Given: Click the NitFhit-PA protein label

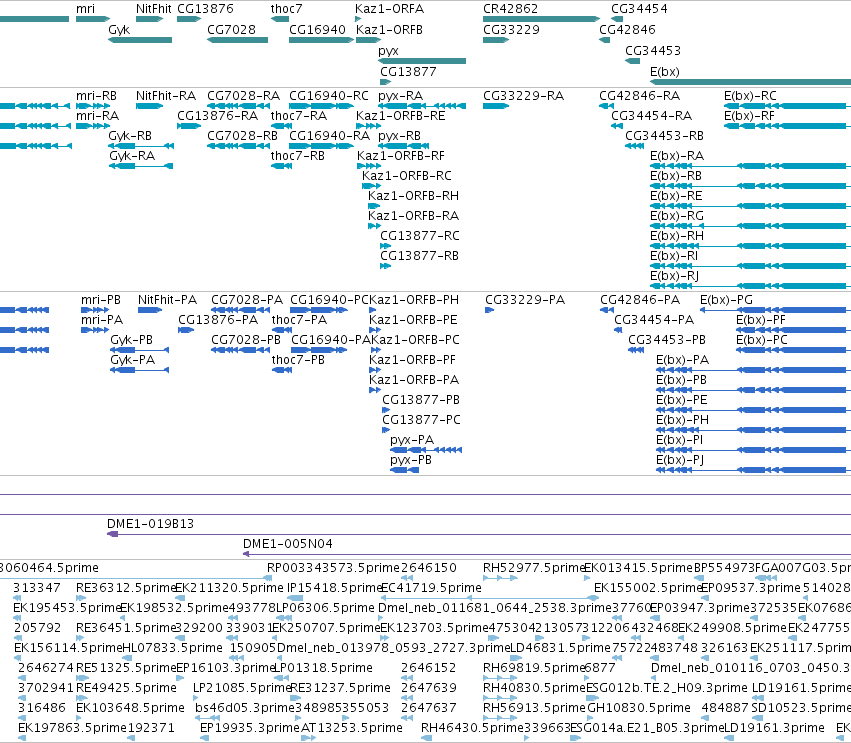Looking at the screenshot, I should pos(167,300).
